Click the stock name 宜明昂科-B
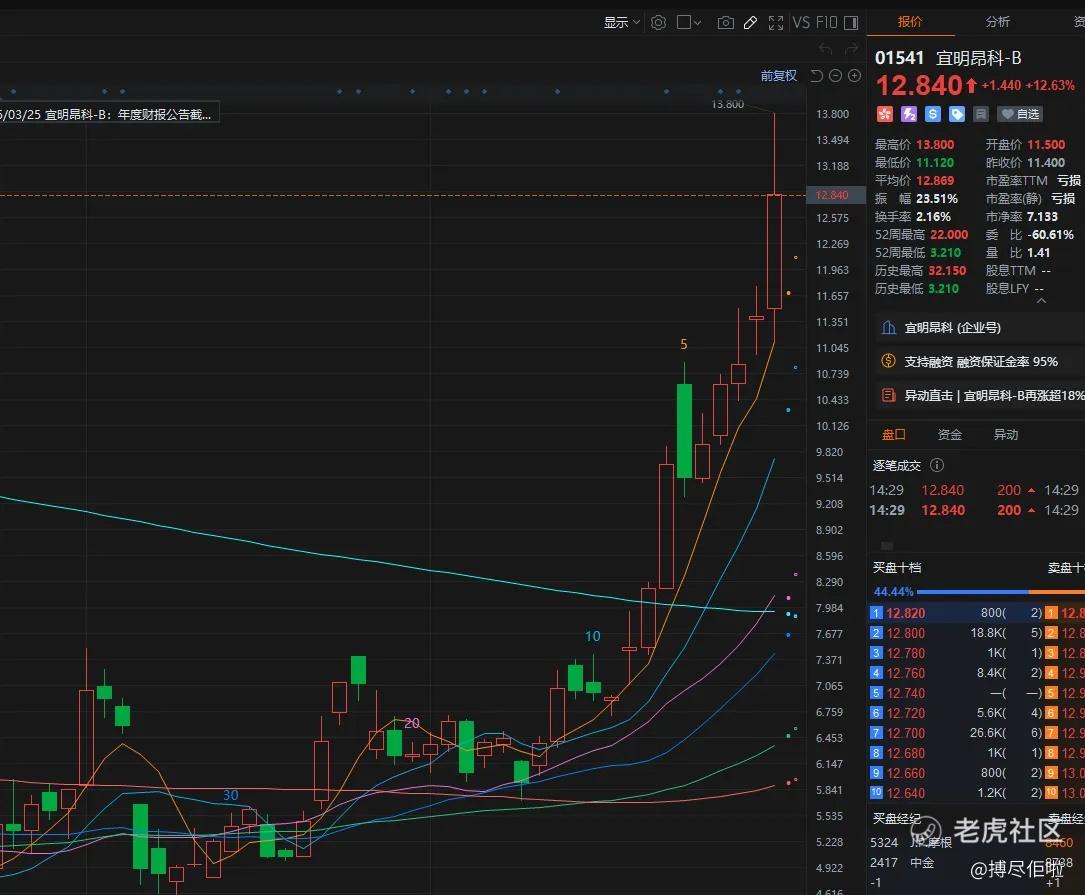Viewport: 1085px width, 895px height. click(x=978, y=58)
